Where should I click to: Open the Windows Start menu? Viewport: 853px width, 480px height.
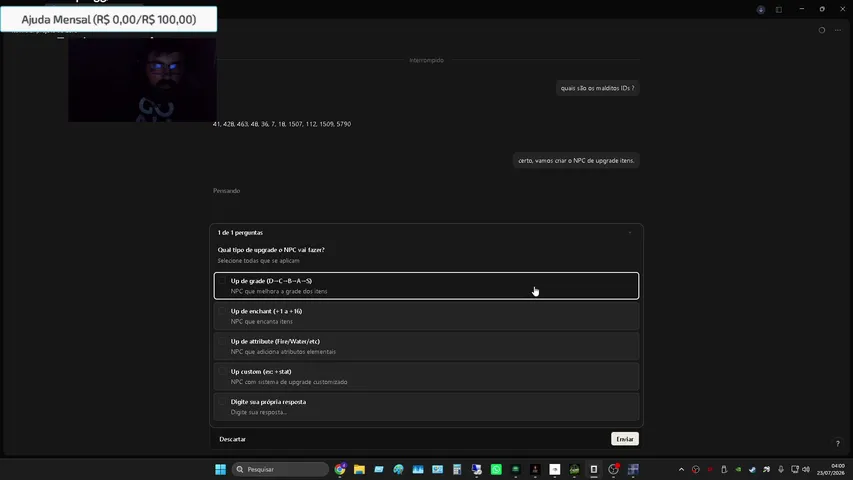pyautogui.click(x=220, y=469)
